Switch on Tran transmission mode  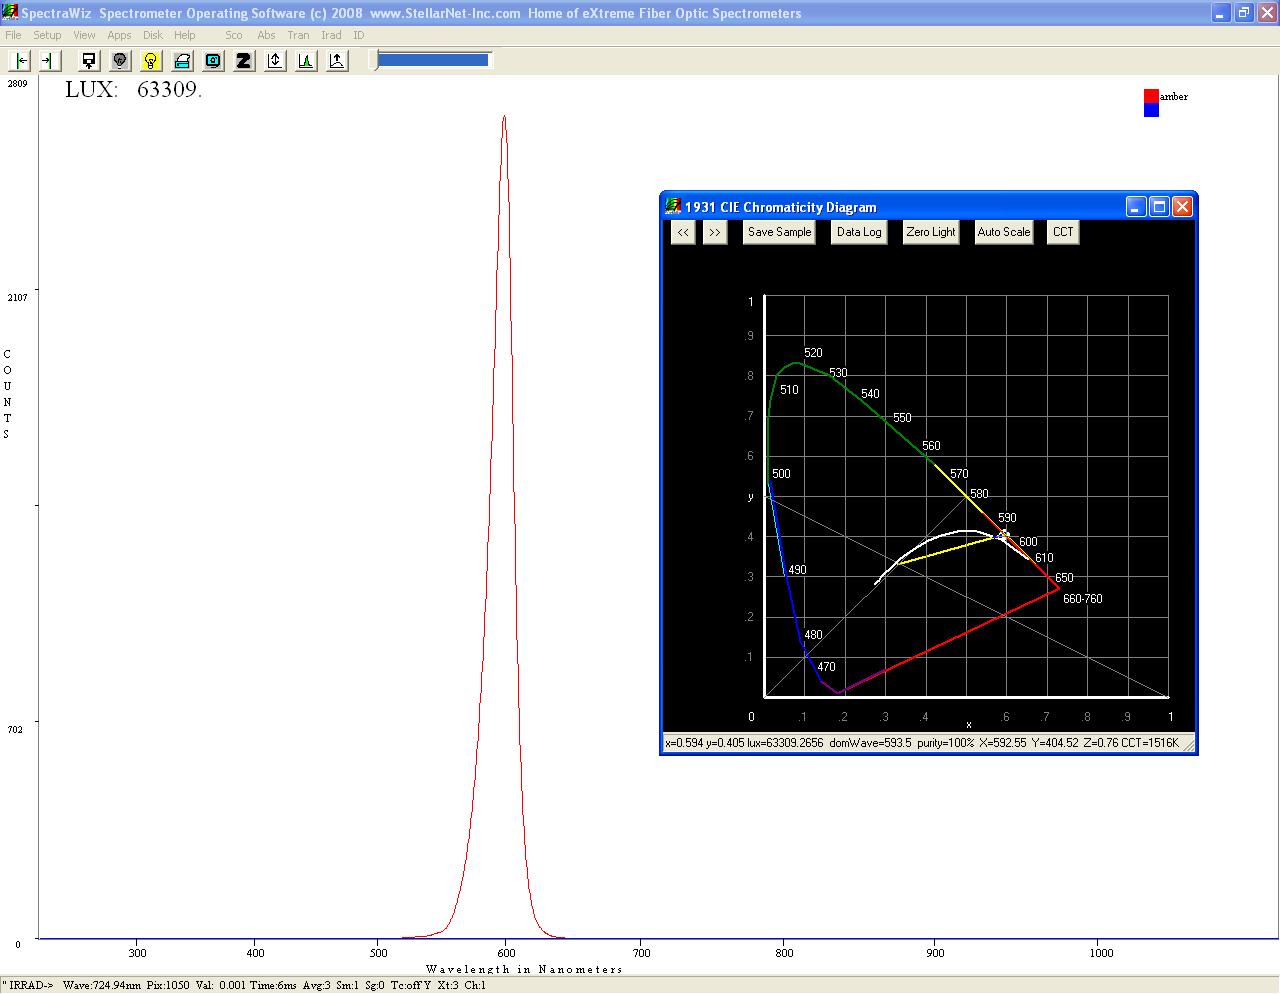click(x=297, y=34)
